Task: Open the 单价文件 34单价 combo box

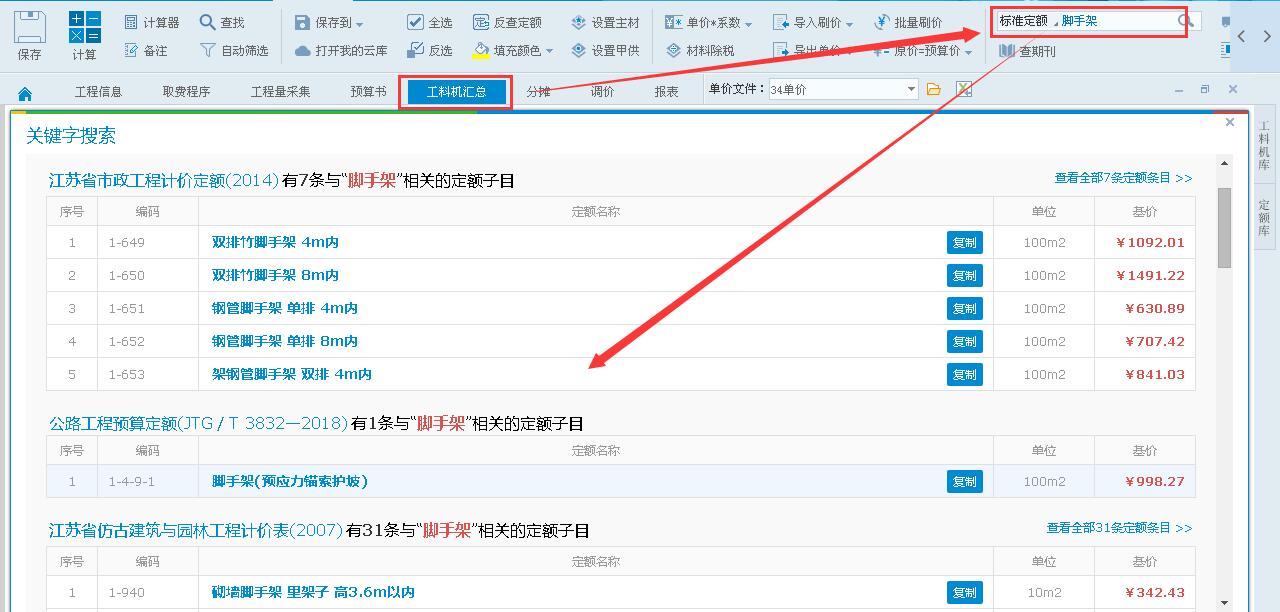Action: click(843, 90)
